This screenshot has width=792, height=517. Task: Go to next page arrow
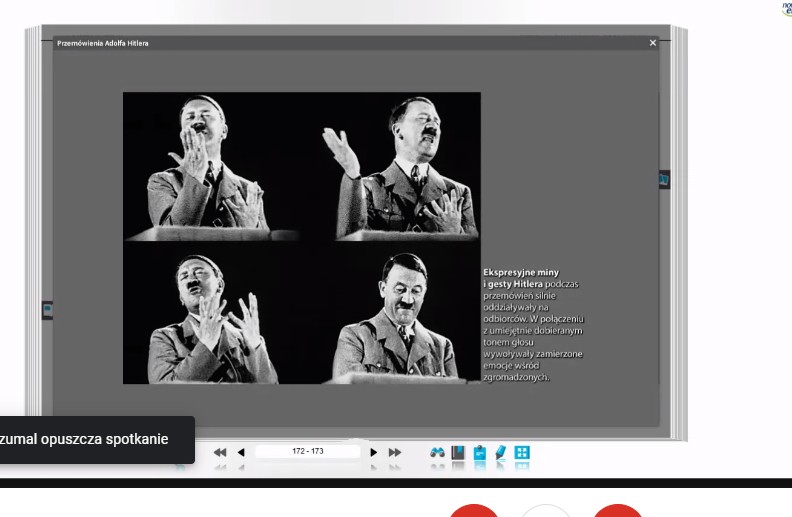tap(374, 452)
